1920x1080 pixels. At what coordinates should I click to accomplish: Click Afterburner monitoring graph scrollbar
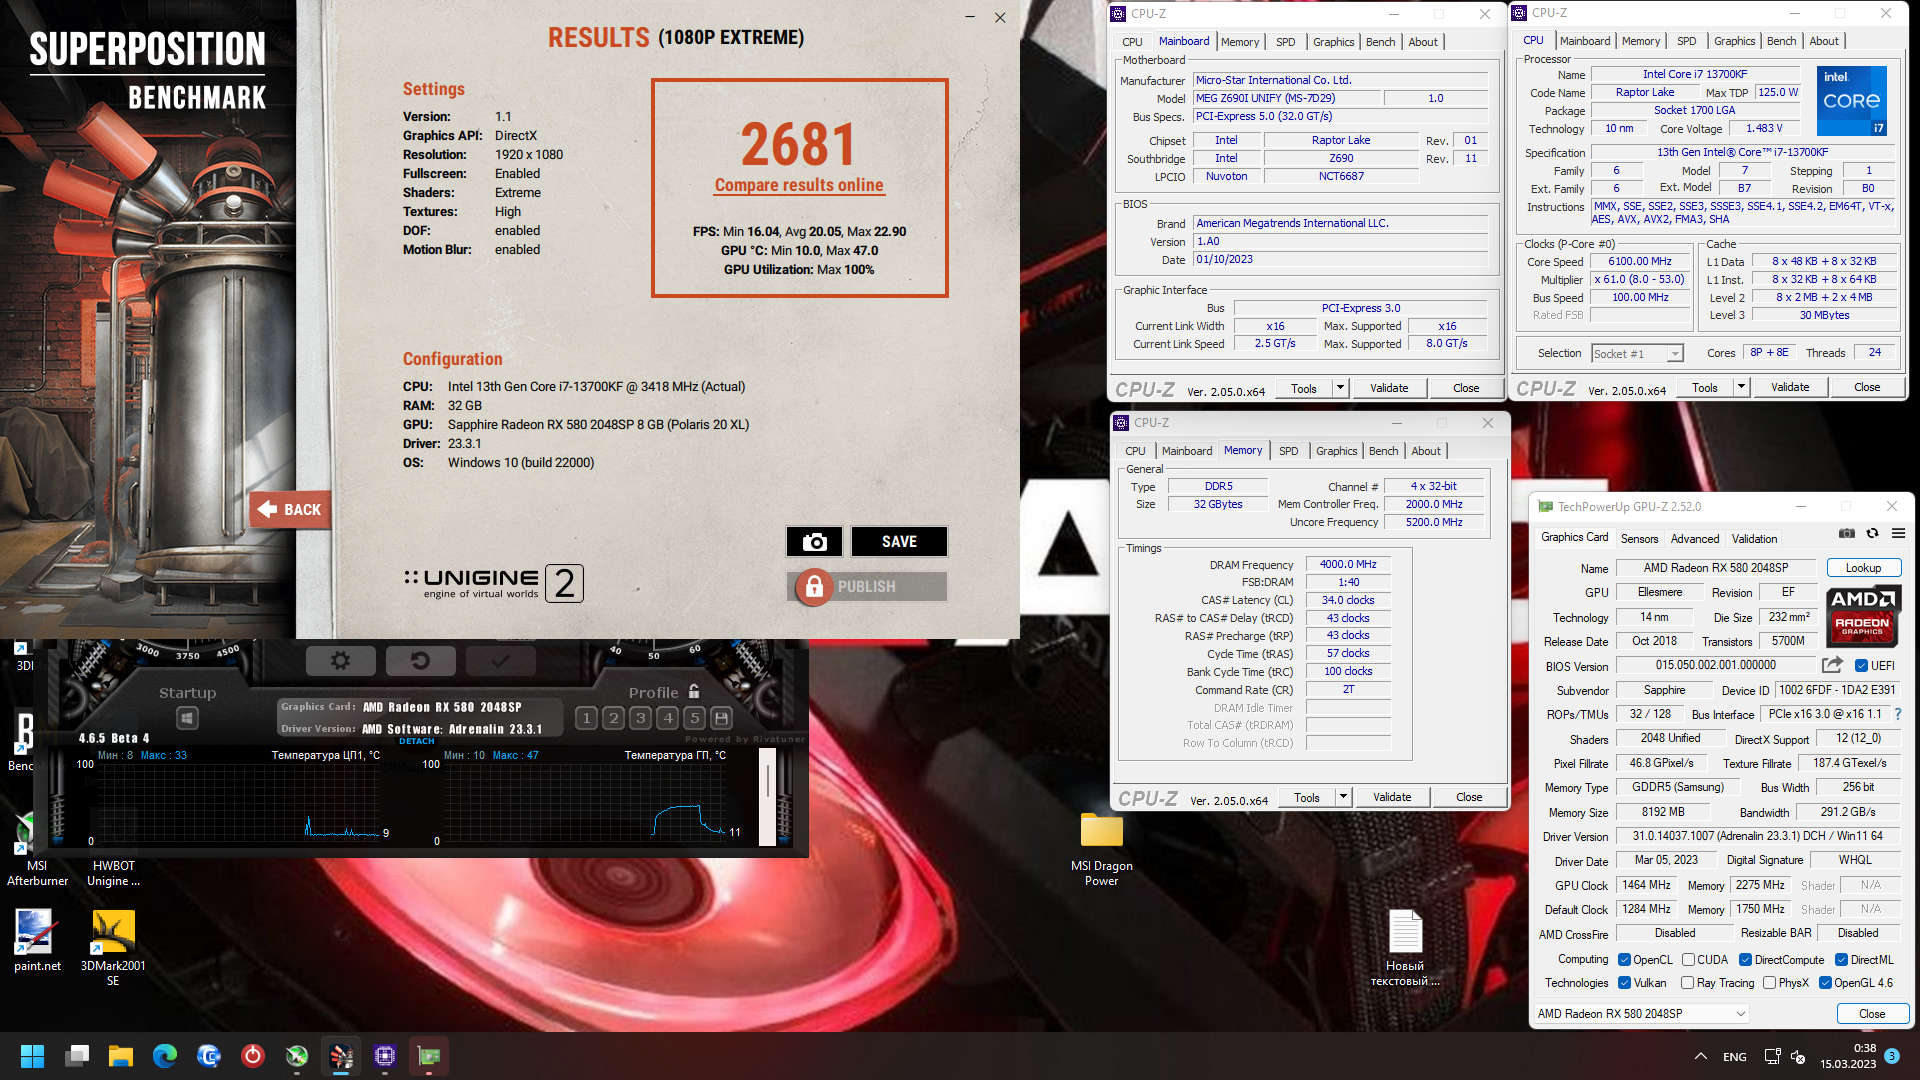click(x=768, y=798)
